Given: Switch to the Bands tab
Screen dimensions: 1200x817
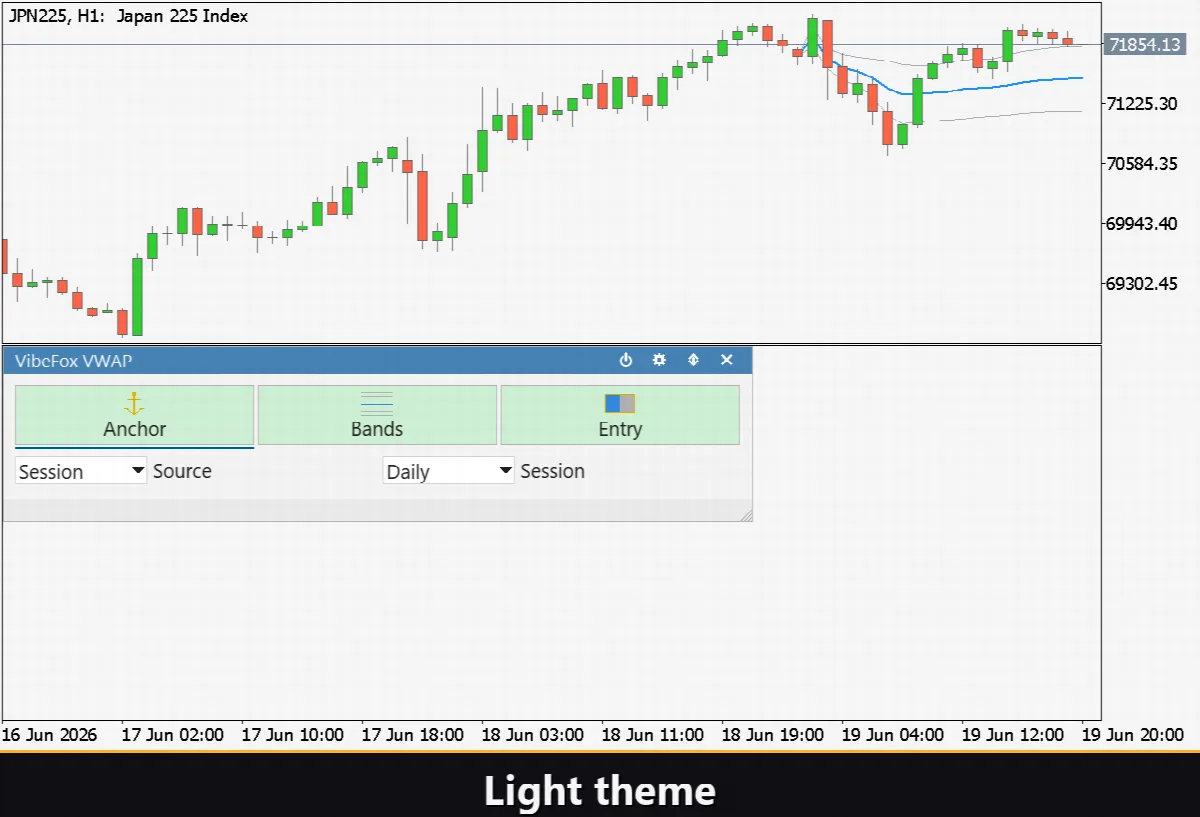Looking at the screenshot, I should click(377, 415).
